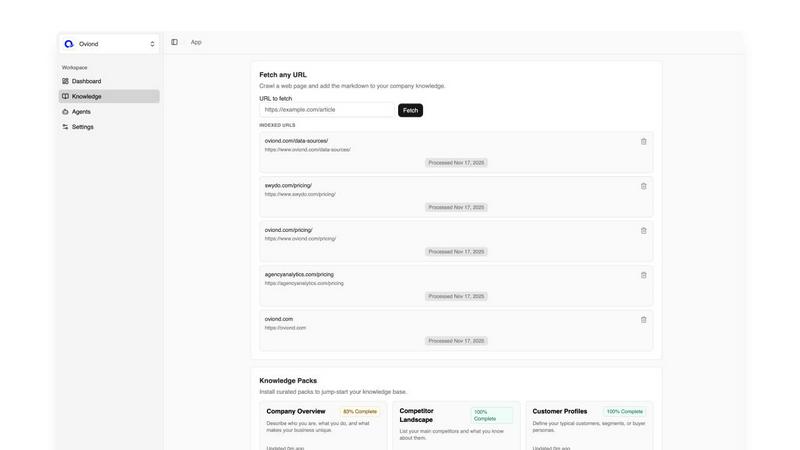Click the Fetch button
Viewport: 800px width, 450px height.
click(410, 110)
